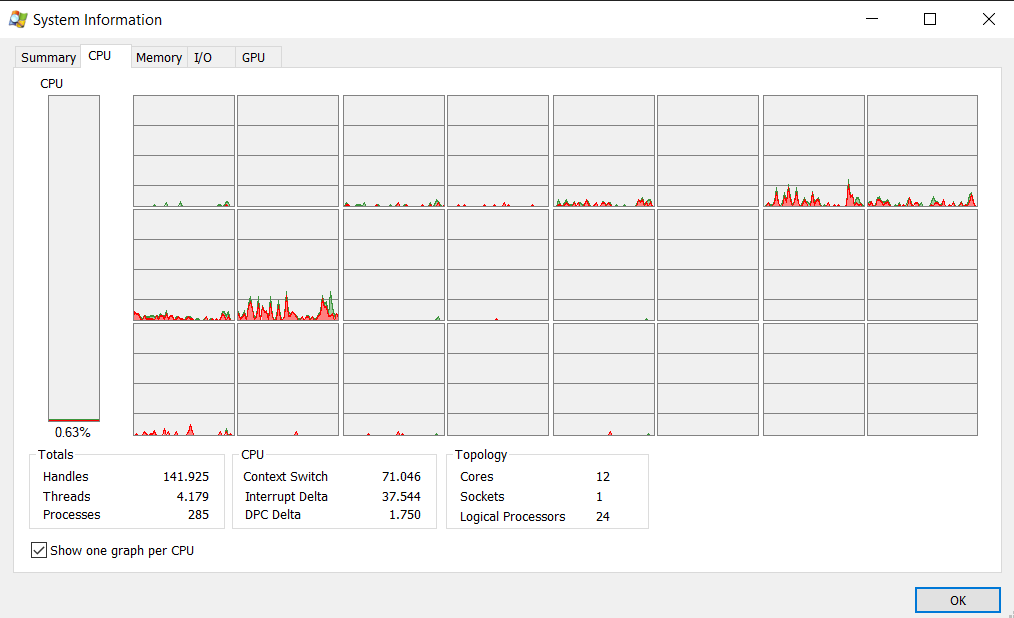Click the Interrupt Delta value 37.544
Image resolution: width=1014 pixels, height=618 pixels.
click(401, 496)
